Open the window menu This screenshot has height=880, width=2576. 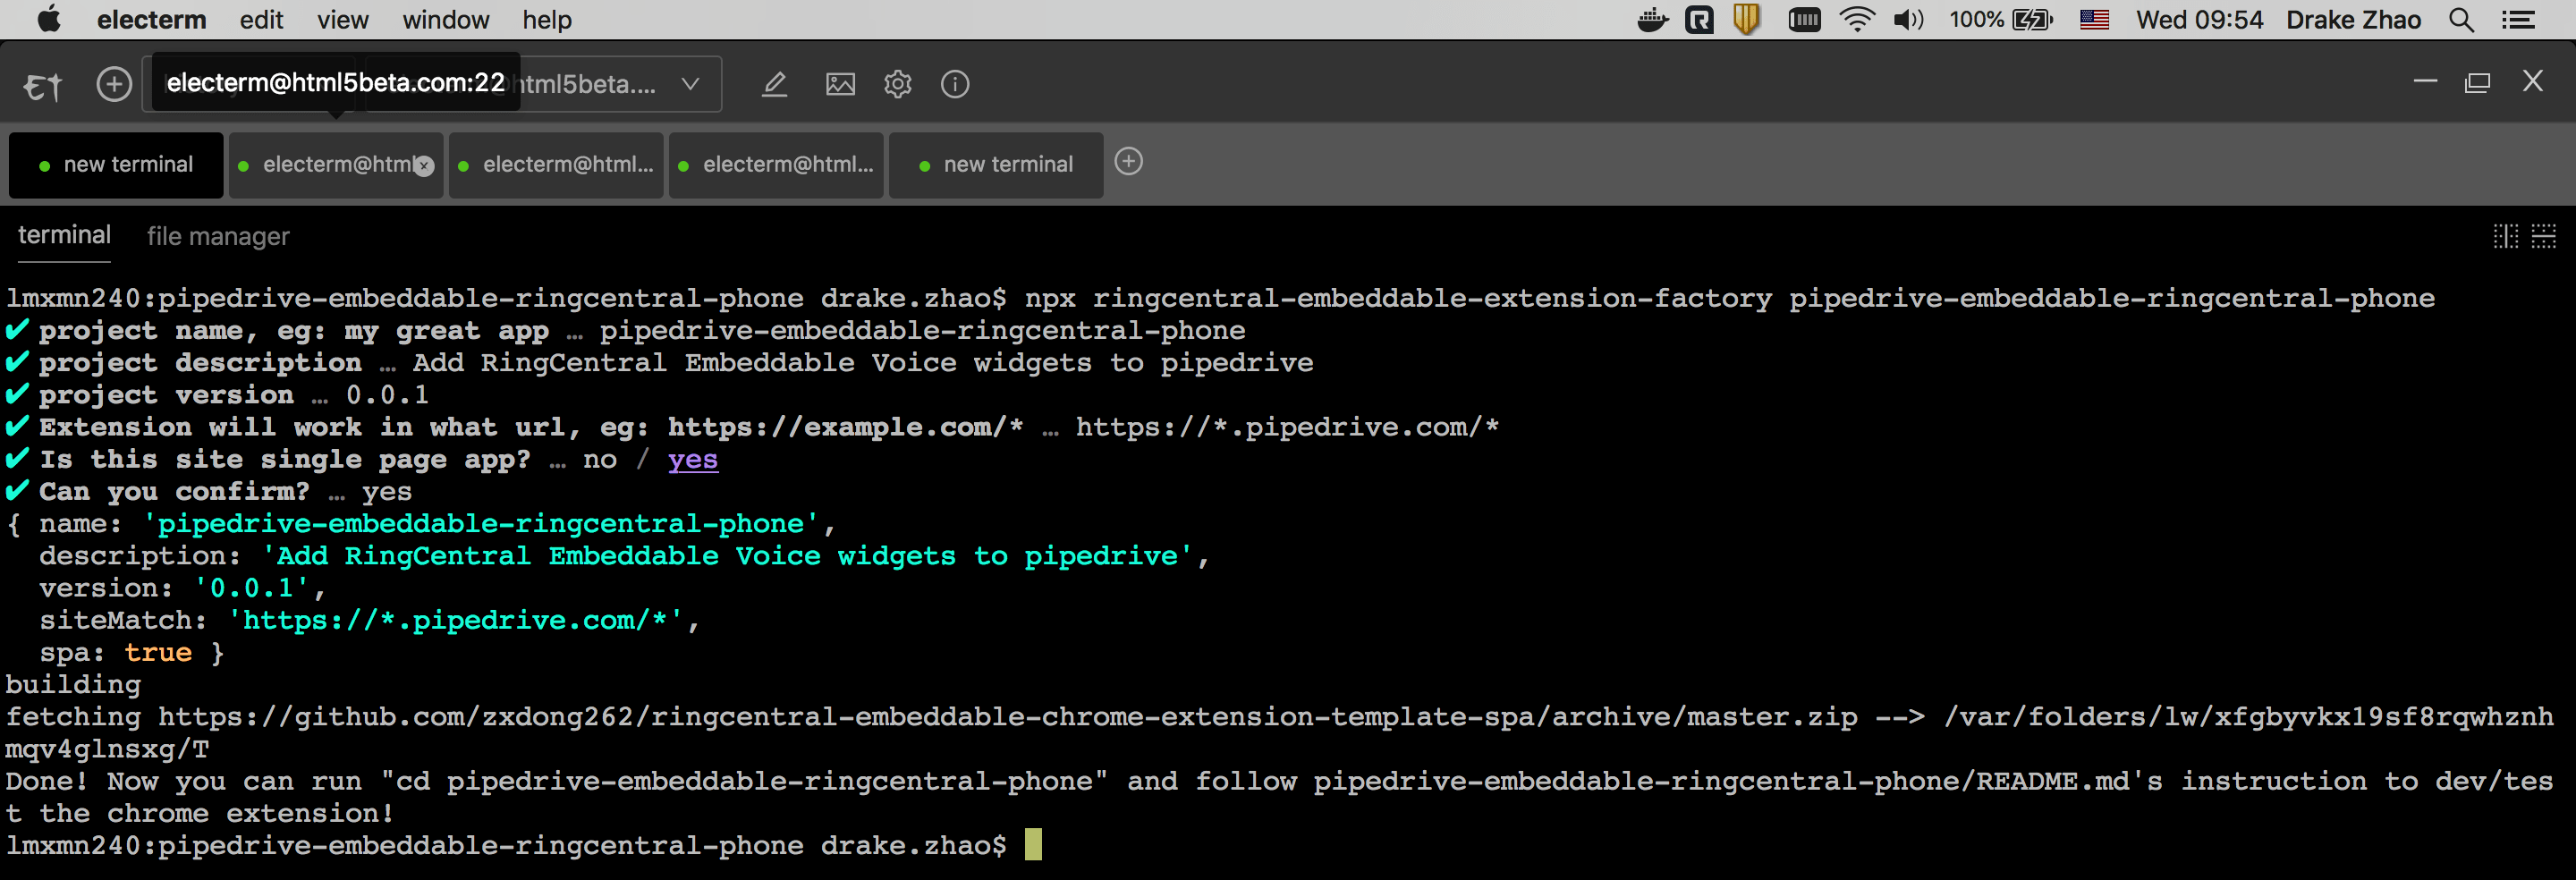coord(446,20)
